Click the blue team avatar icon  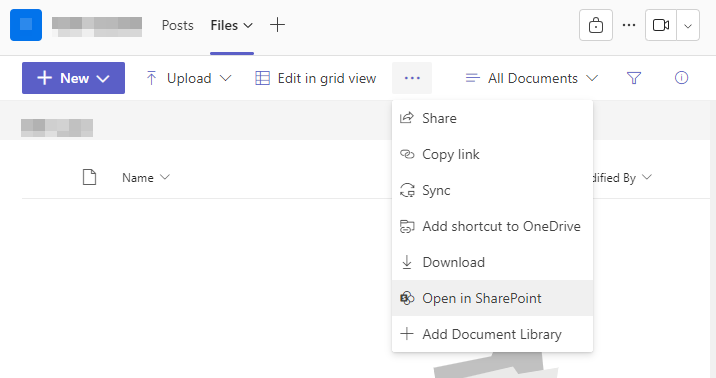coord(26,25)
